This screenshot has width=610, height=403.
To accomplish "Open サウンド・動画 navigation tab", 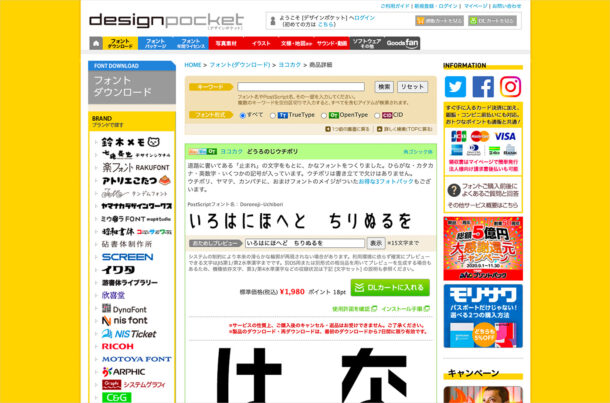I will [332, 43].
